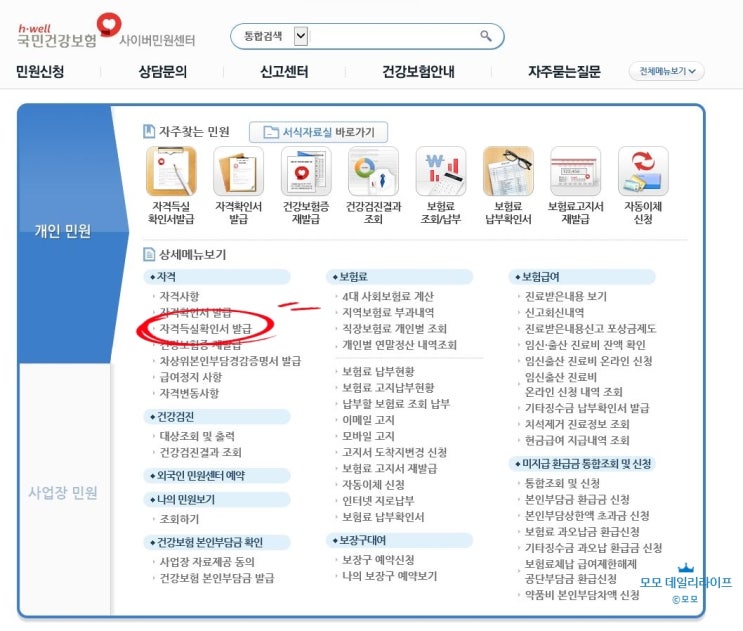Open the 급여정지 사항 link
Screen dimensions: 743x631
point(190,377)
